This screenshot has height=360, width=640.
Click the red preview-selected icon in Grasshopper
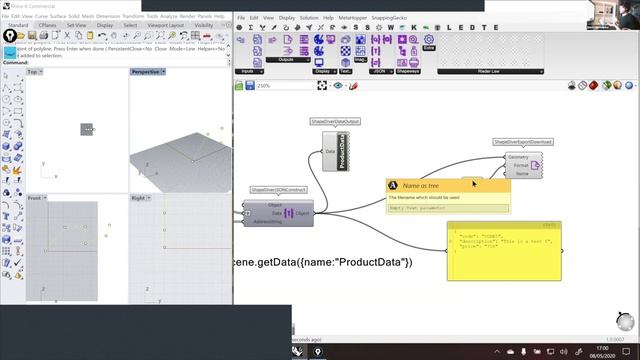click(x=593, y=85)
